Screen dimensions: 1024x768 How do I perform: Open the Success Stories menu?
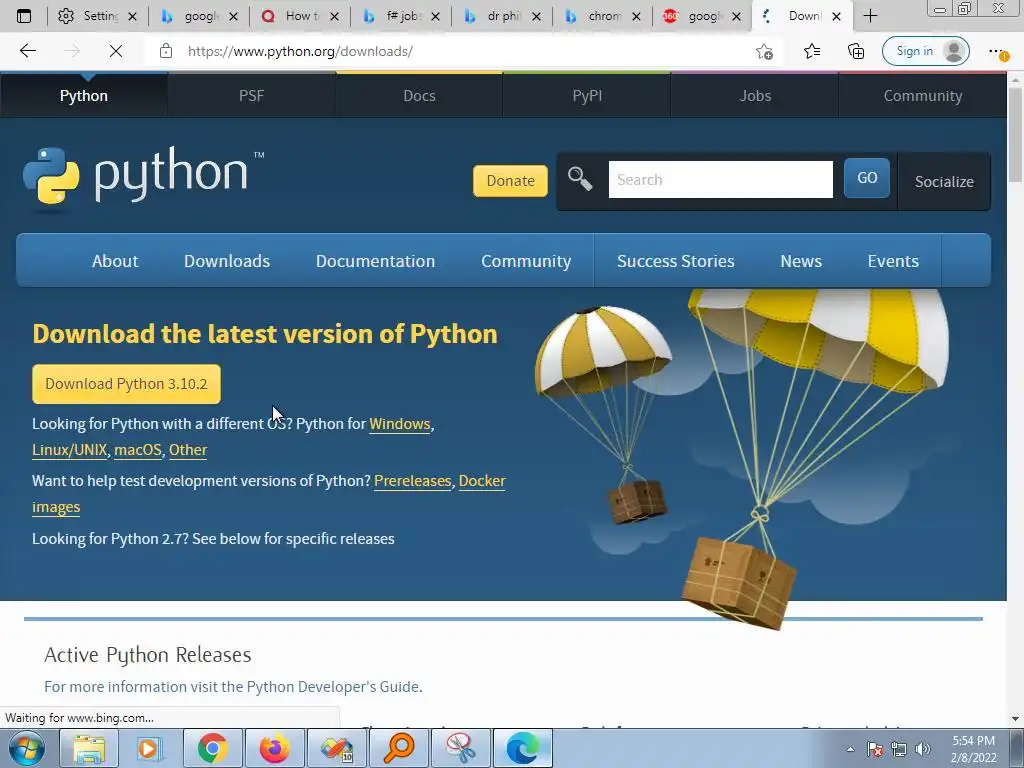[x=675, y=261]
